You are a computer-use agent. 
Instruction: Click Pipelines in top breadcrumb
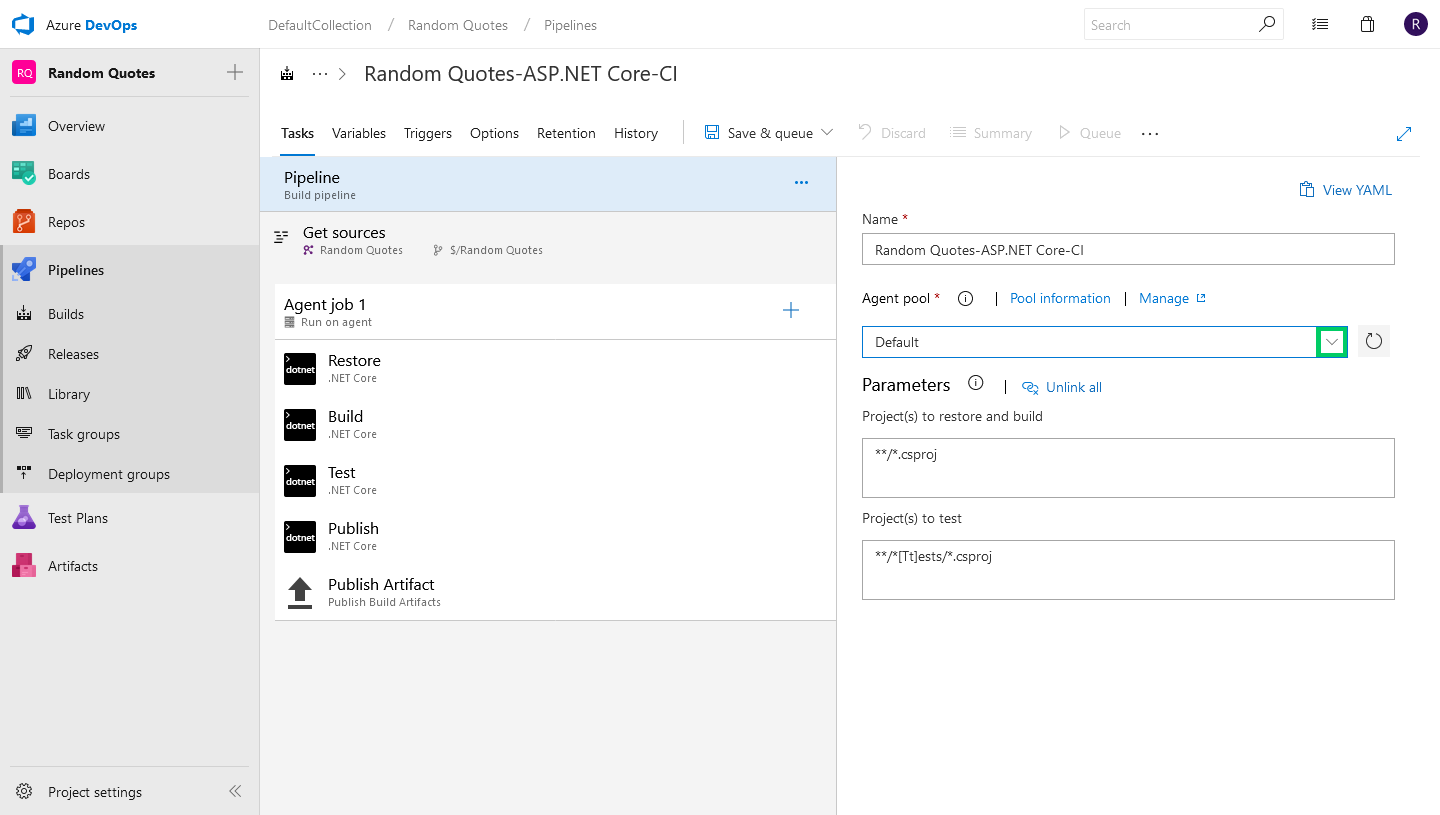(570, 25)
